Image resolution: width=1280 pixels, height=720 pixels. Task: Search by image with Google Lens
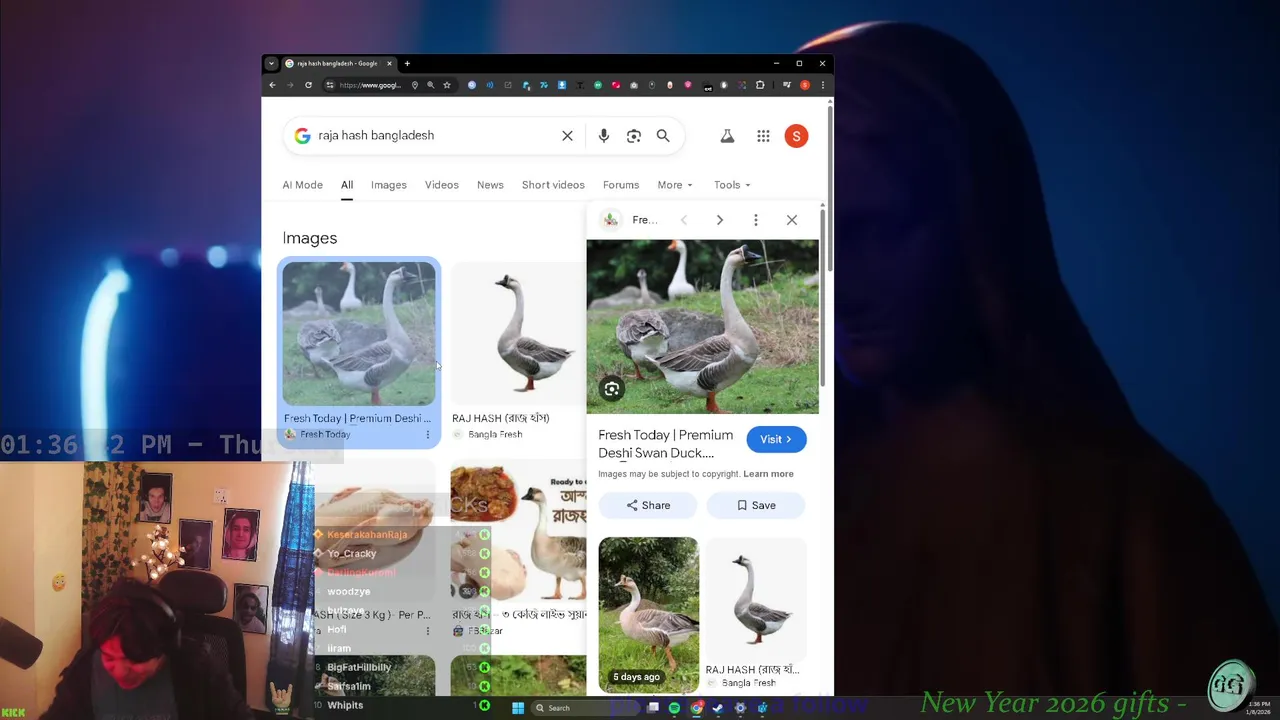click(x=633, y=136)
